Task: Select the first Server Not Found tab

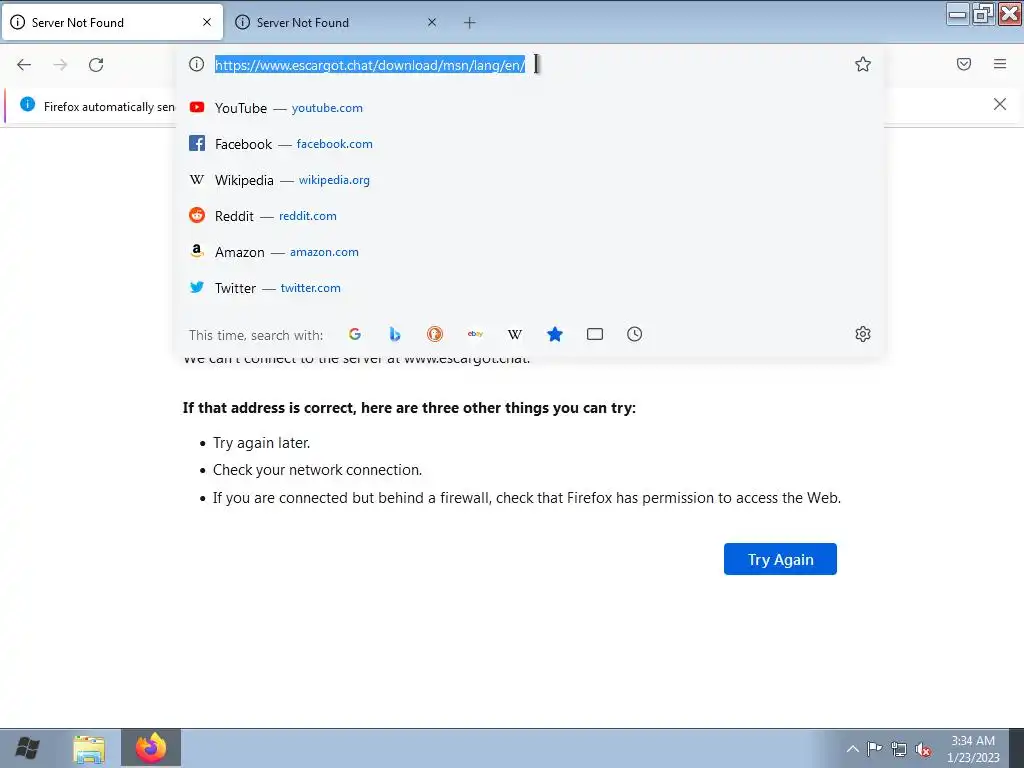Action: click(x=112, y=23)
